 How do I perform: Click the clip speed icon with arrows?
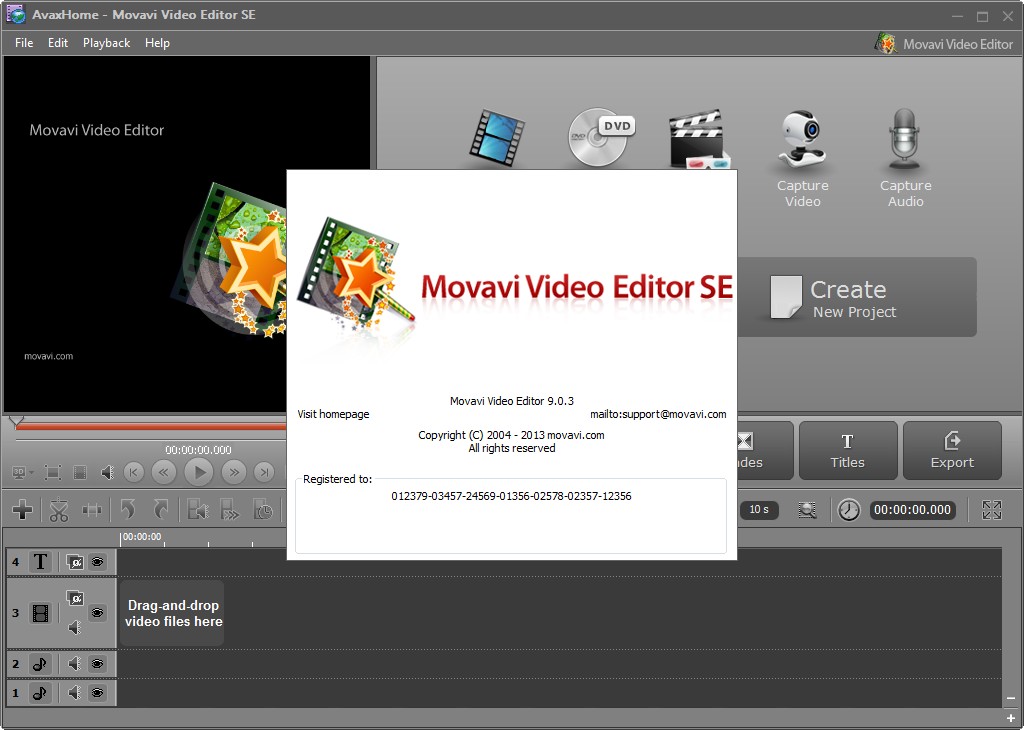[230, 510]
